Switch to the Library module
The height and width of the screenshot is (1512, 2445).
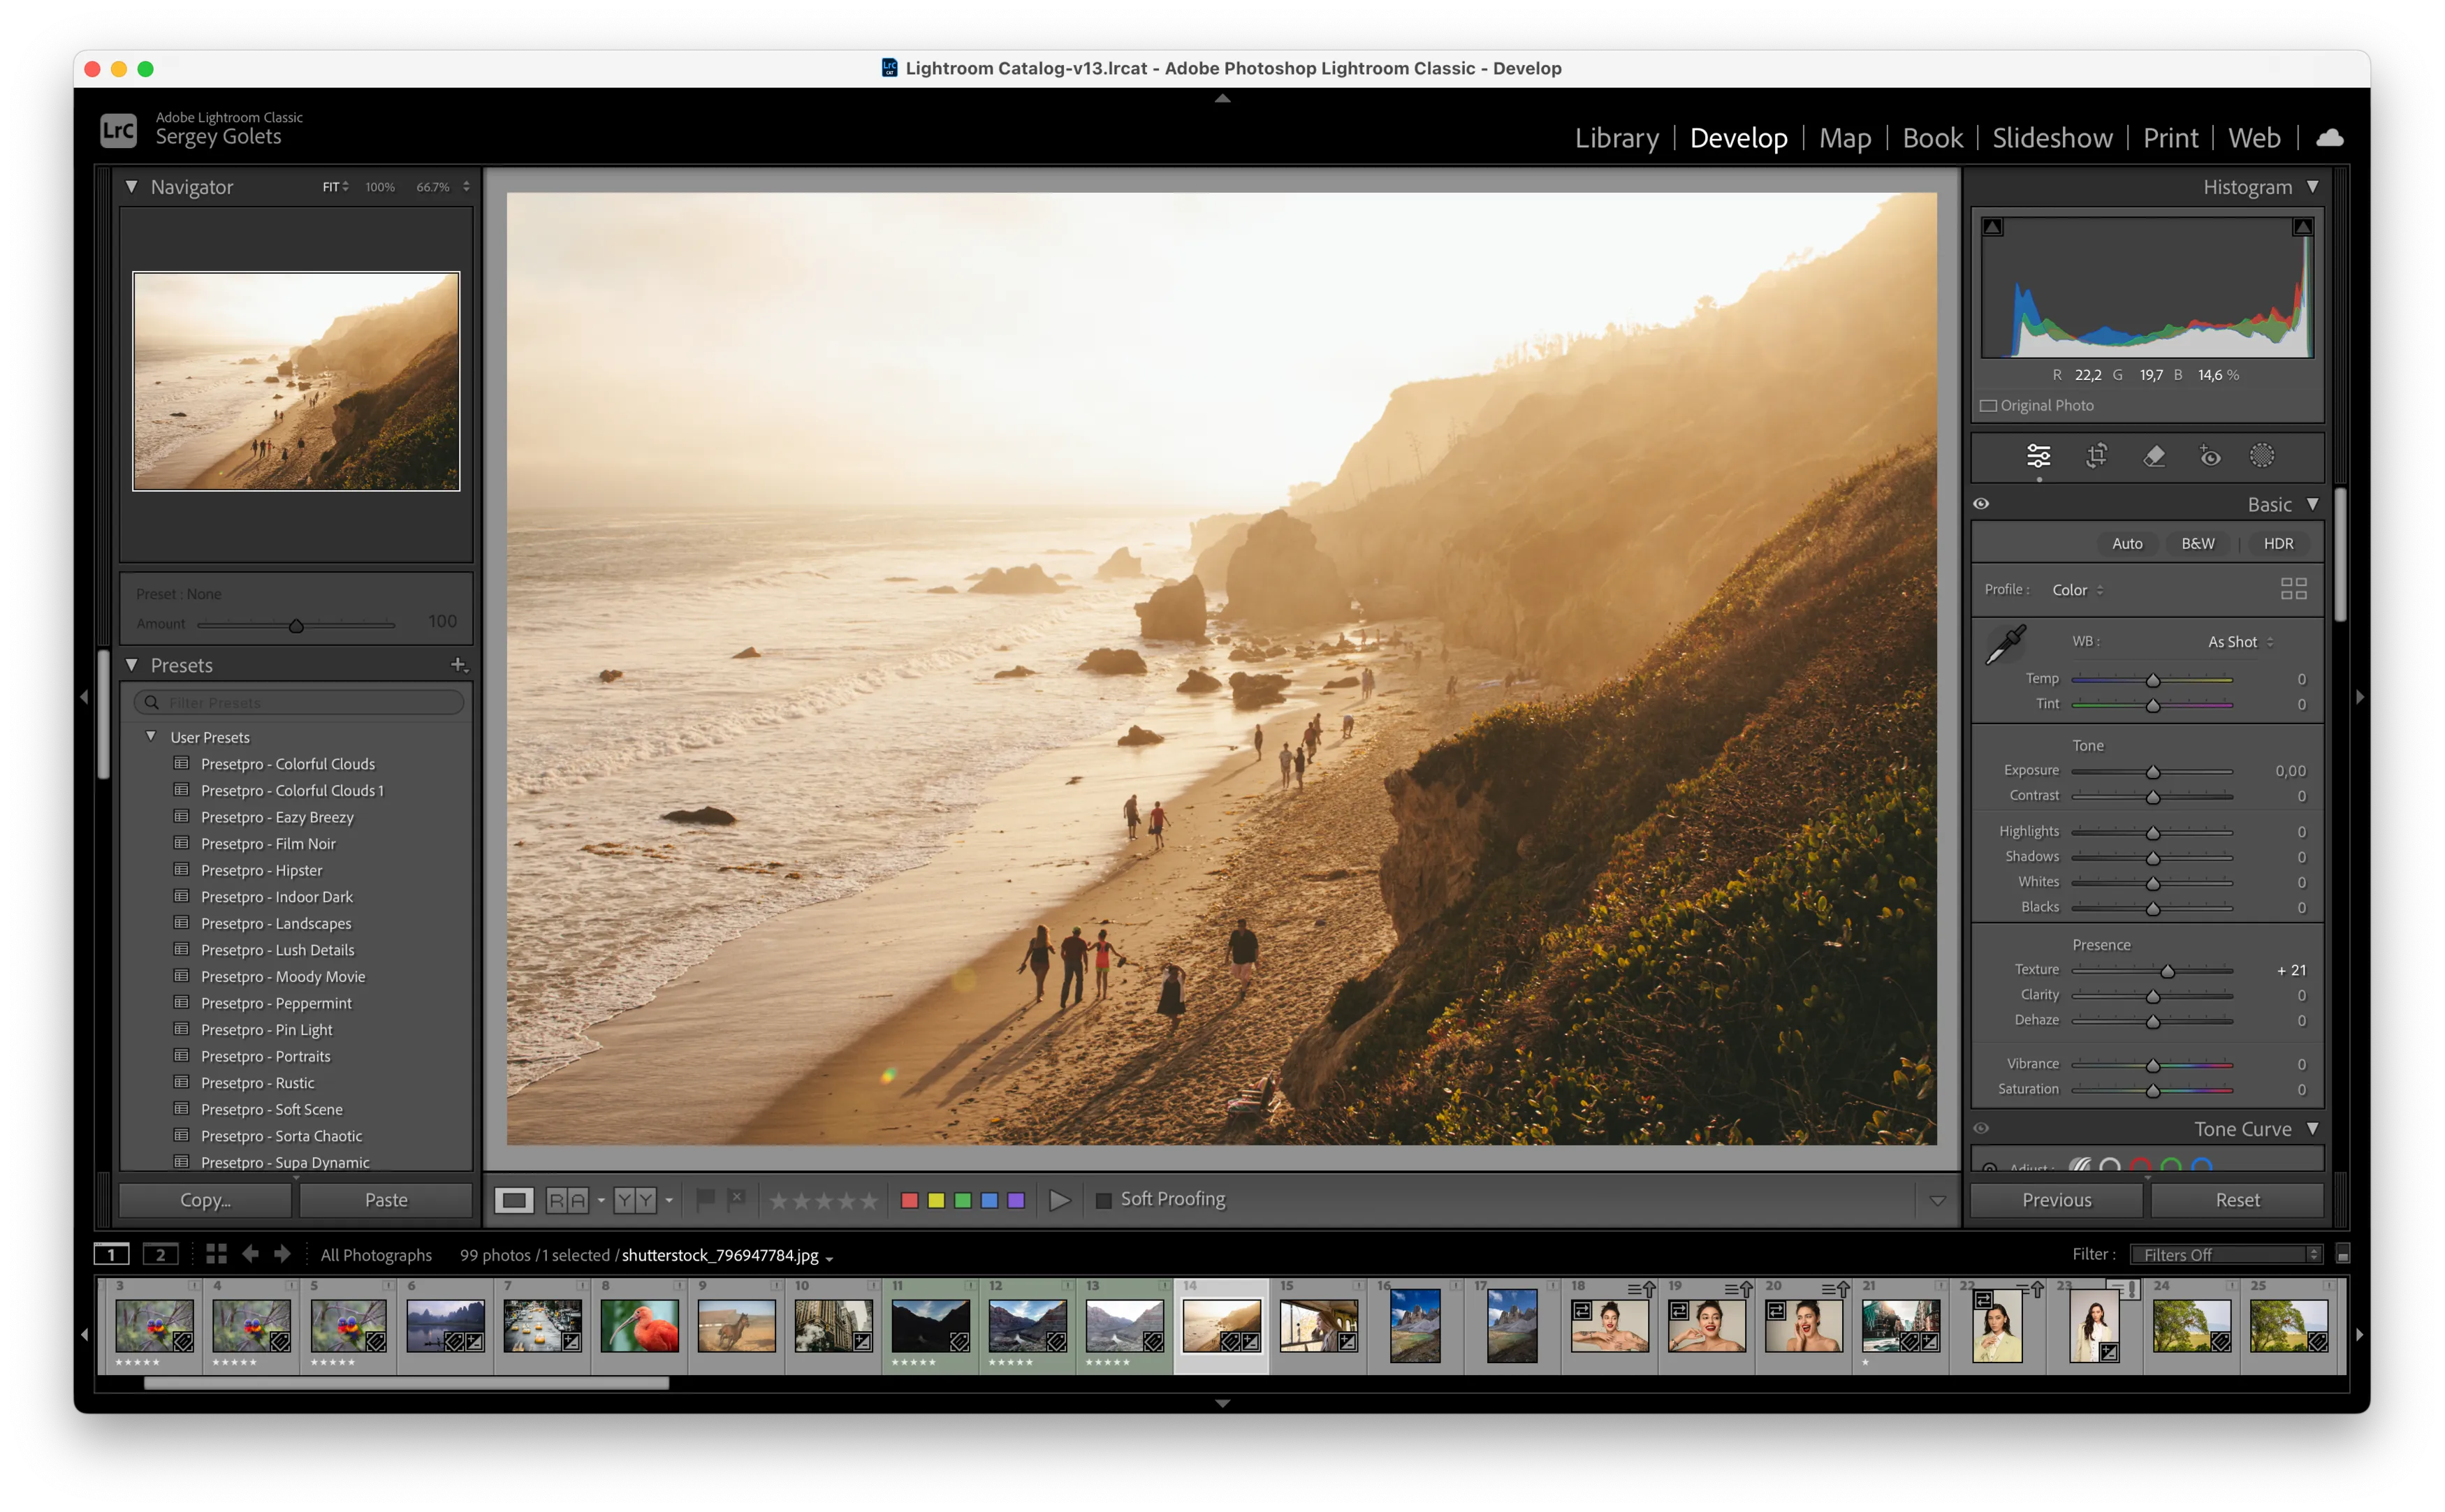(x=1616, y=138)
